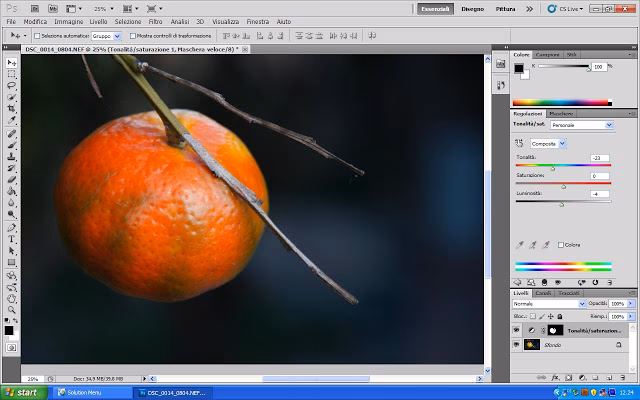The height and width of the screenshot is (400, 640).
Task: Click the foreground color swatch in toolbox
Action: 9,330
